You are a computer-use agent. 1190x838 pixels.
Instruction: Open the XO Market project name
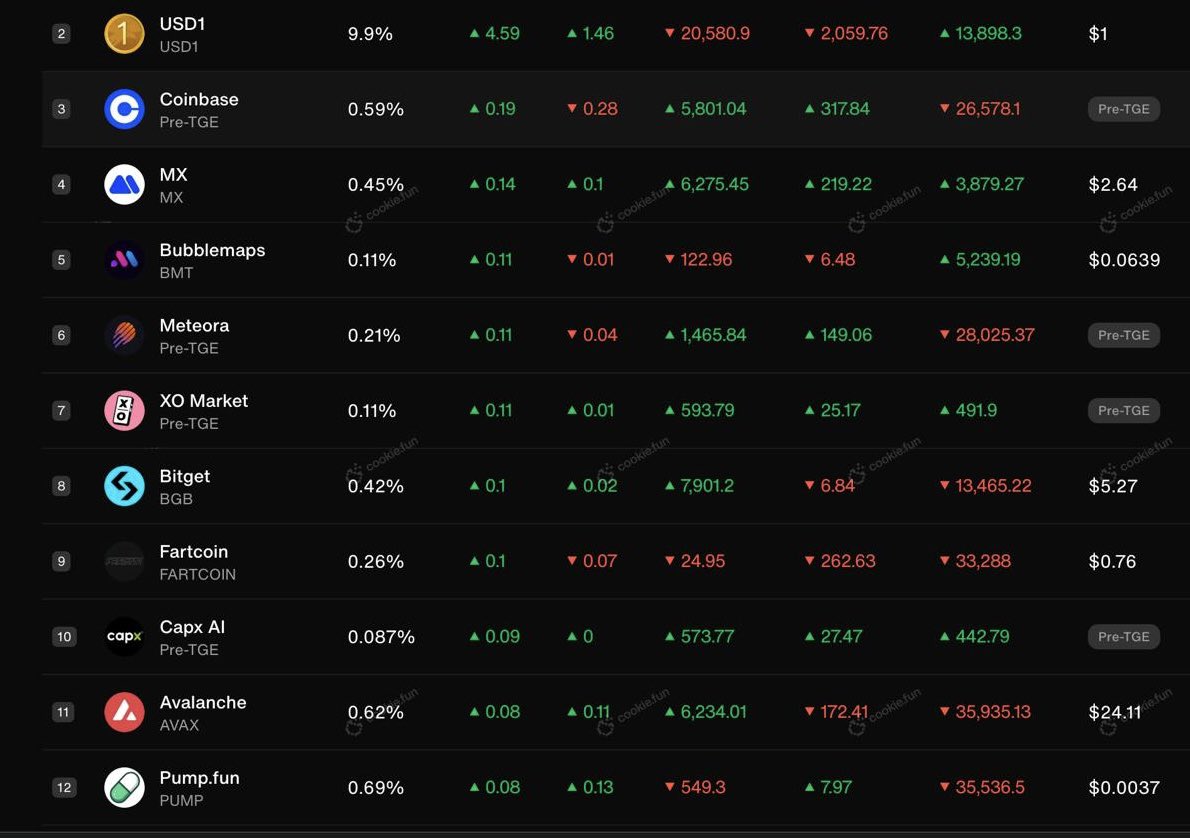tap(203, 401)
